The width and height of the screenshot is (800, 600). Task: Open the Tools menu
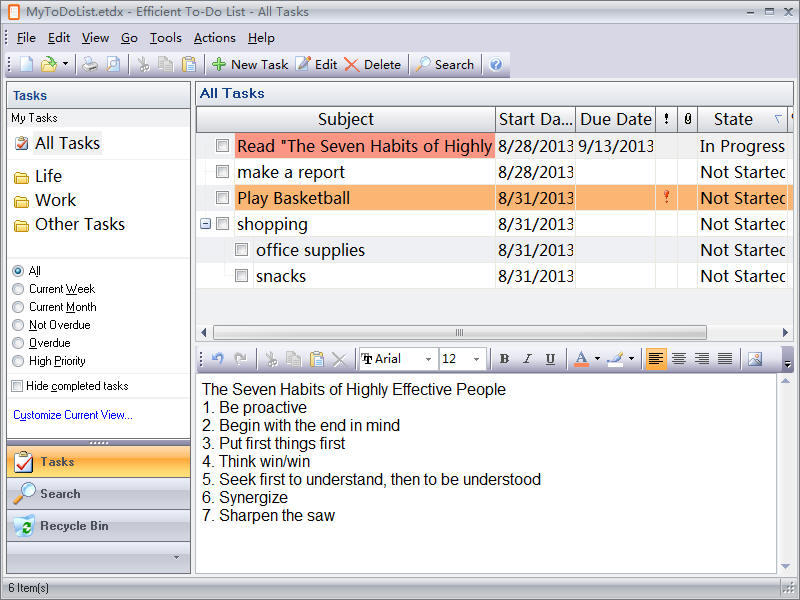pyautogui.click(x=166, y=38)
